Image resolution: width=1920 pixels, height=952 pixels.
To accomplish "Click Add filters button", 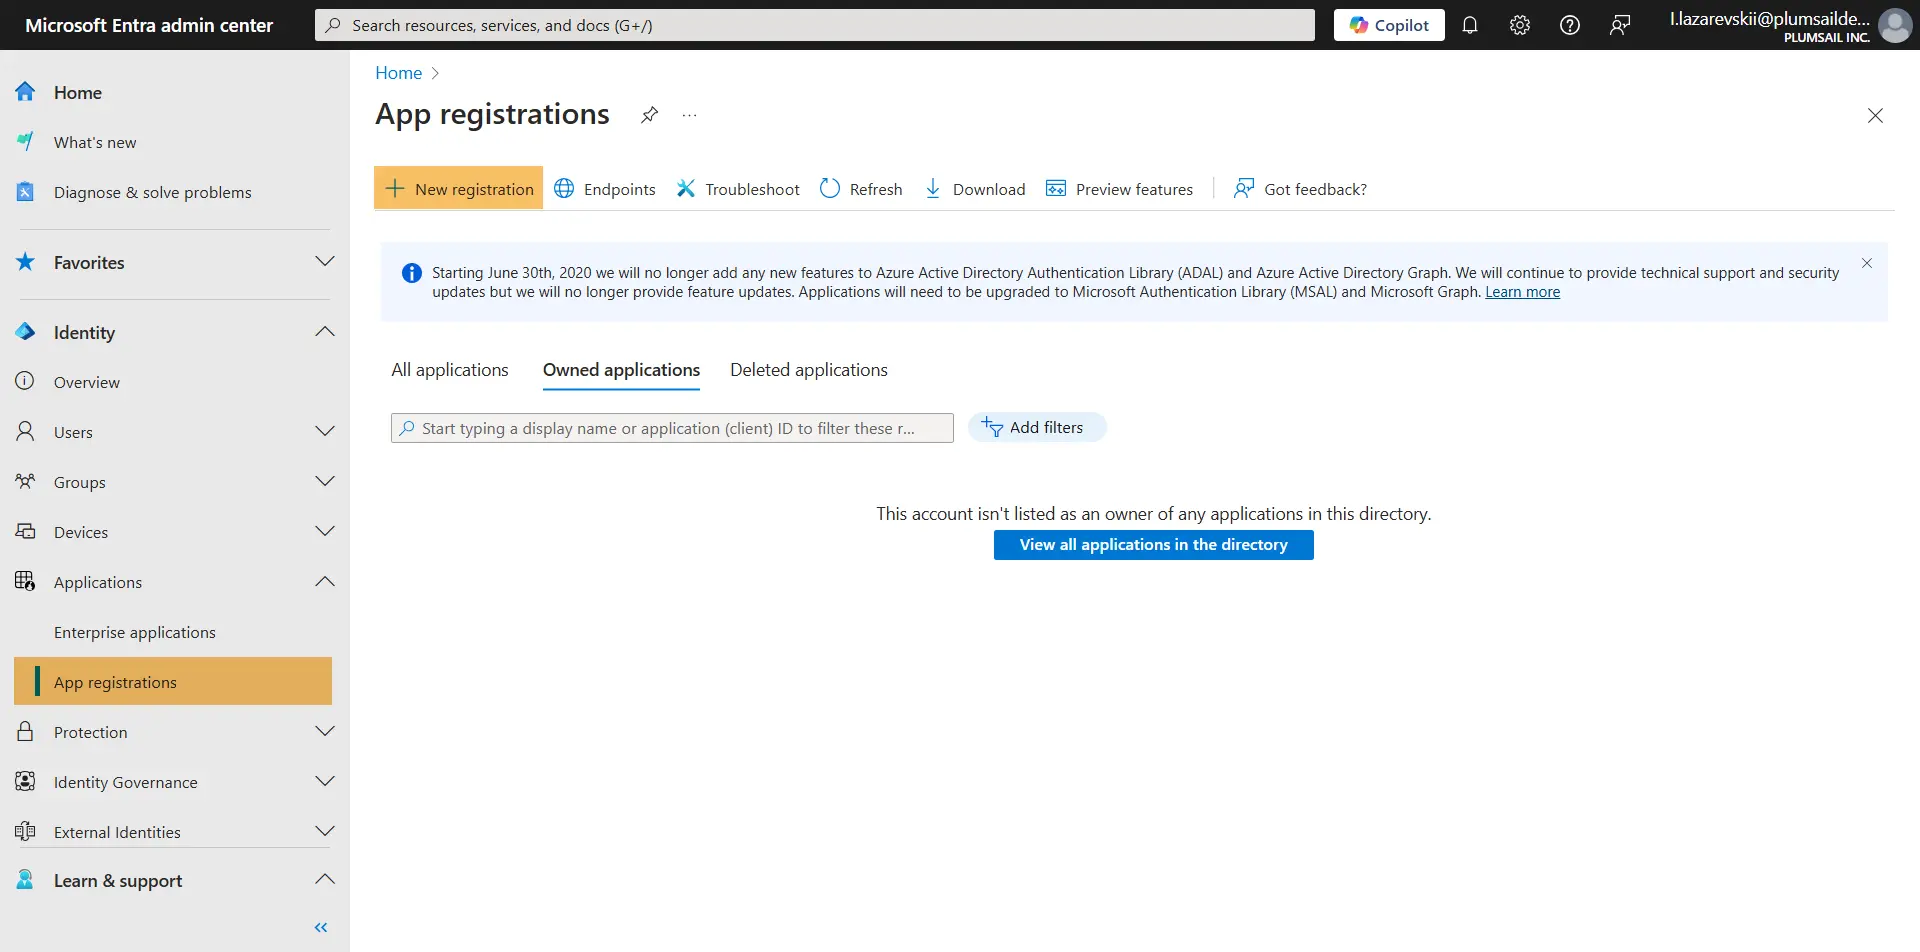I will click(1037, 427).
